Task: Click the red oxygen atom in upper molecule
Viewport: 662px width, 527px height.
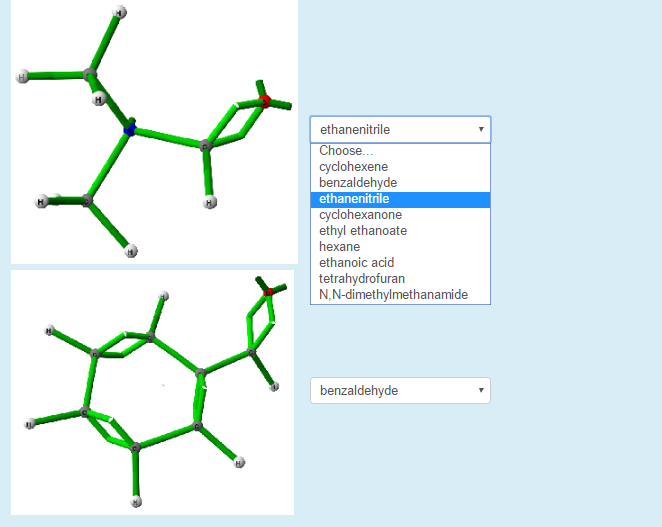Action: [265, 101]
